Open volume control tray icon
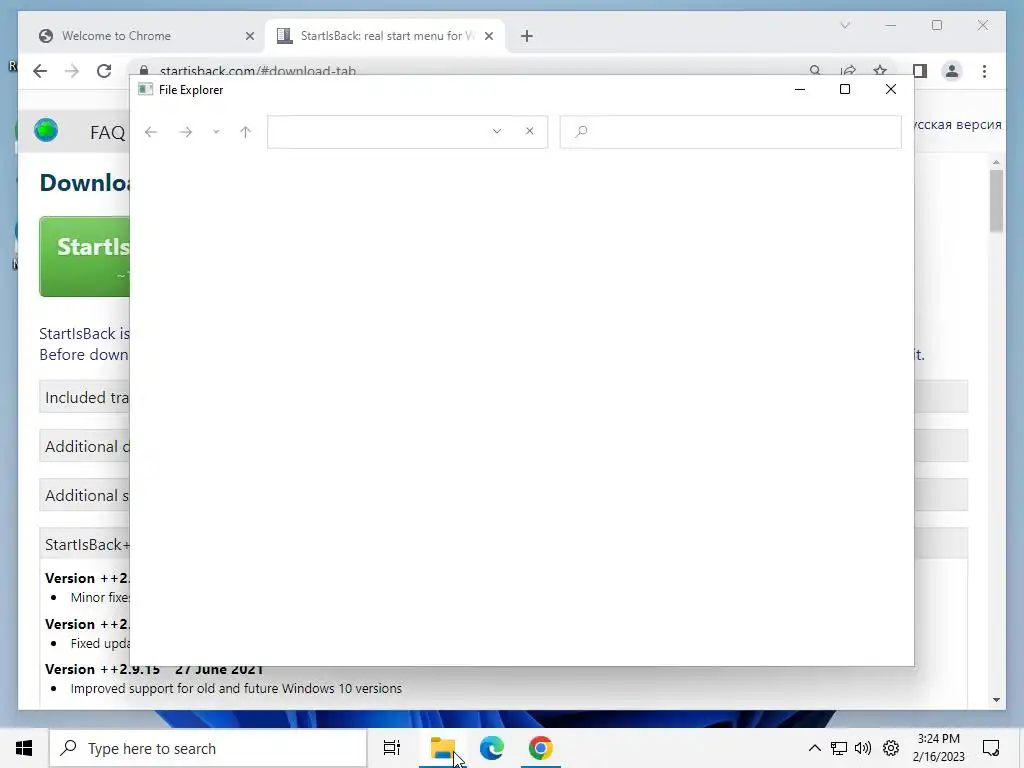The image size is (1024, 768). [x=863, y=748]
